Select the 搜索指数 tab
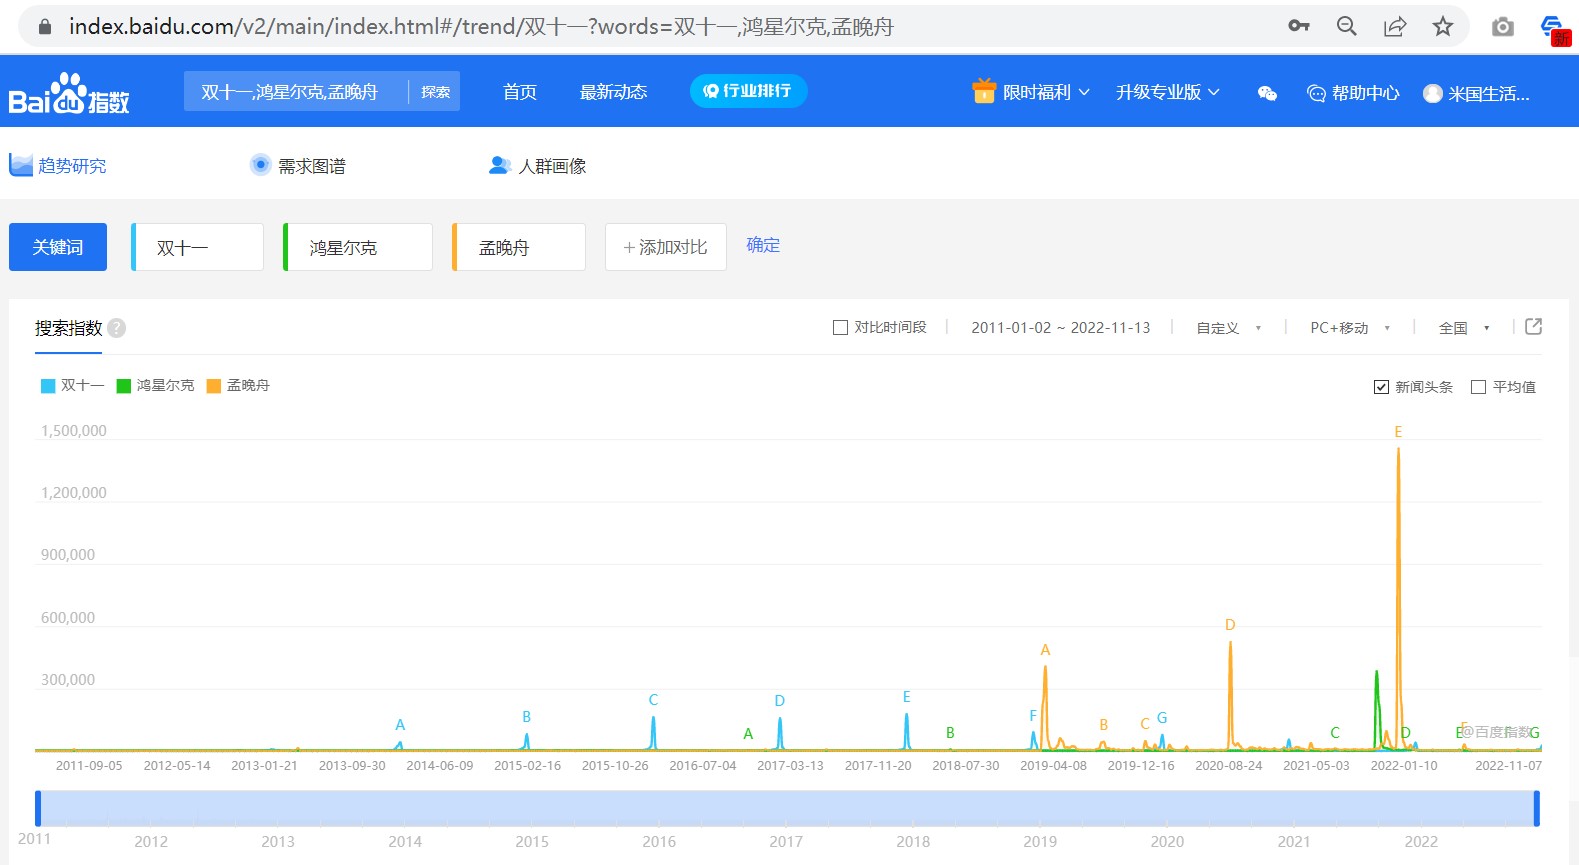1579x865 pixels. (x=68, y=328)
